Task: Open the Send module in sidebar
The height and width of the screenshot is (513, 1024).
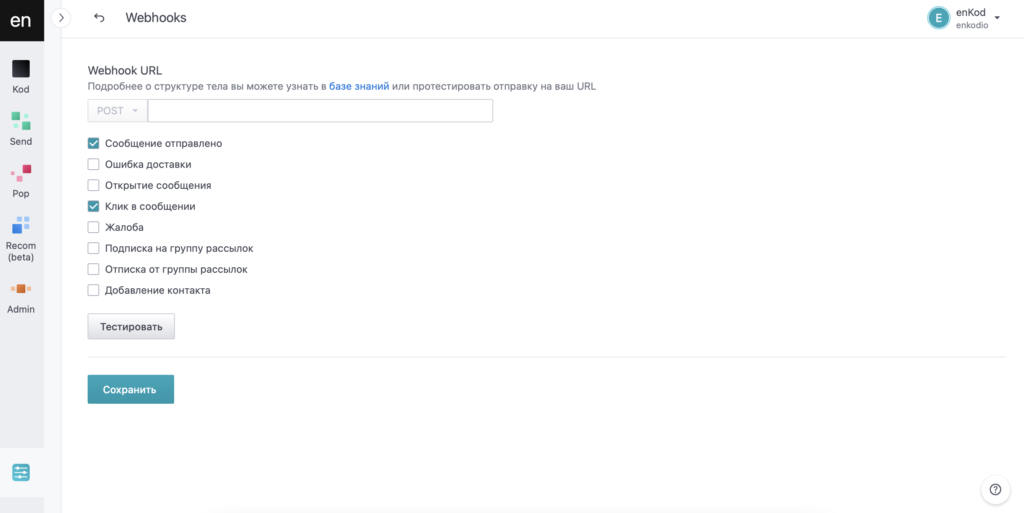Action: tap(21, 128)
